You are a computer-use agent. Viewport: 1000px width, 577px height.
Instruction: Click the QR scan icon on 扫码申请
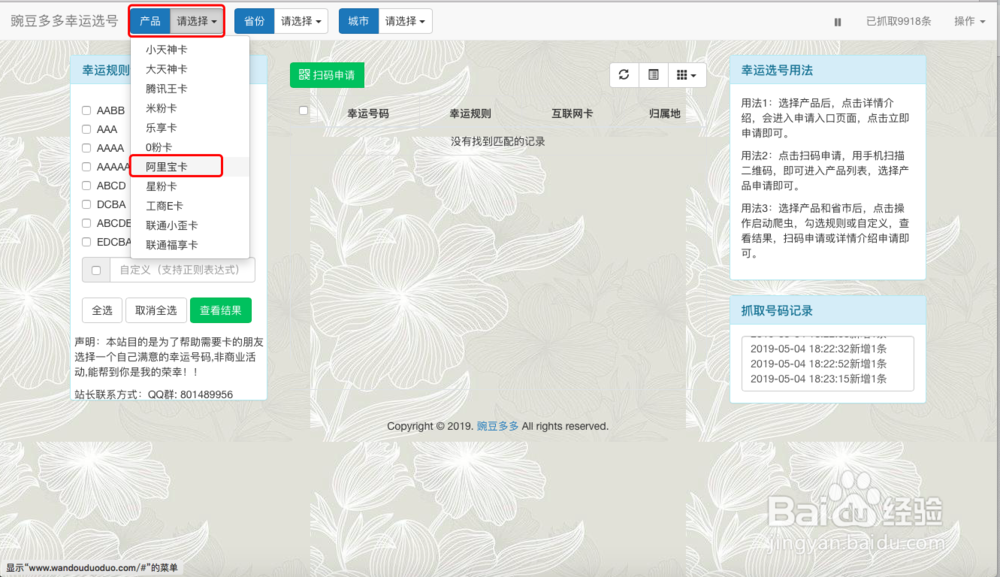pos(304,75)
